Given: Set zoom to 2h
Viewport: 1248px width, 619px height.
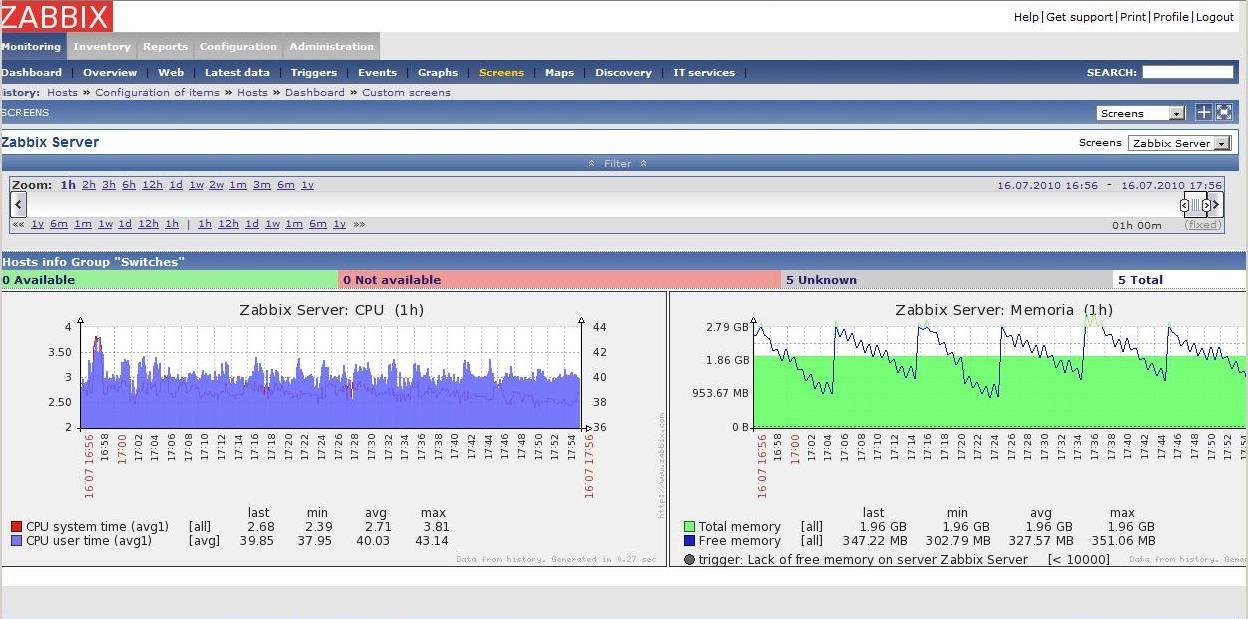Looking at the screenshot, I should pyautogui.click(x=89, y=185).
